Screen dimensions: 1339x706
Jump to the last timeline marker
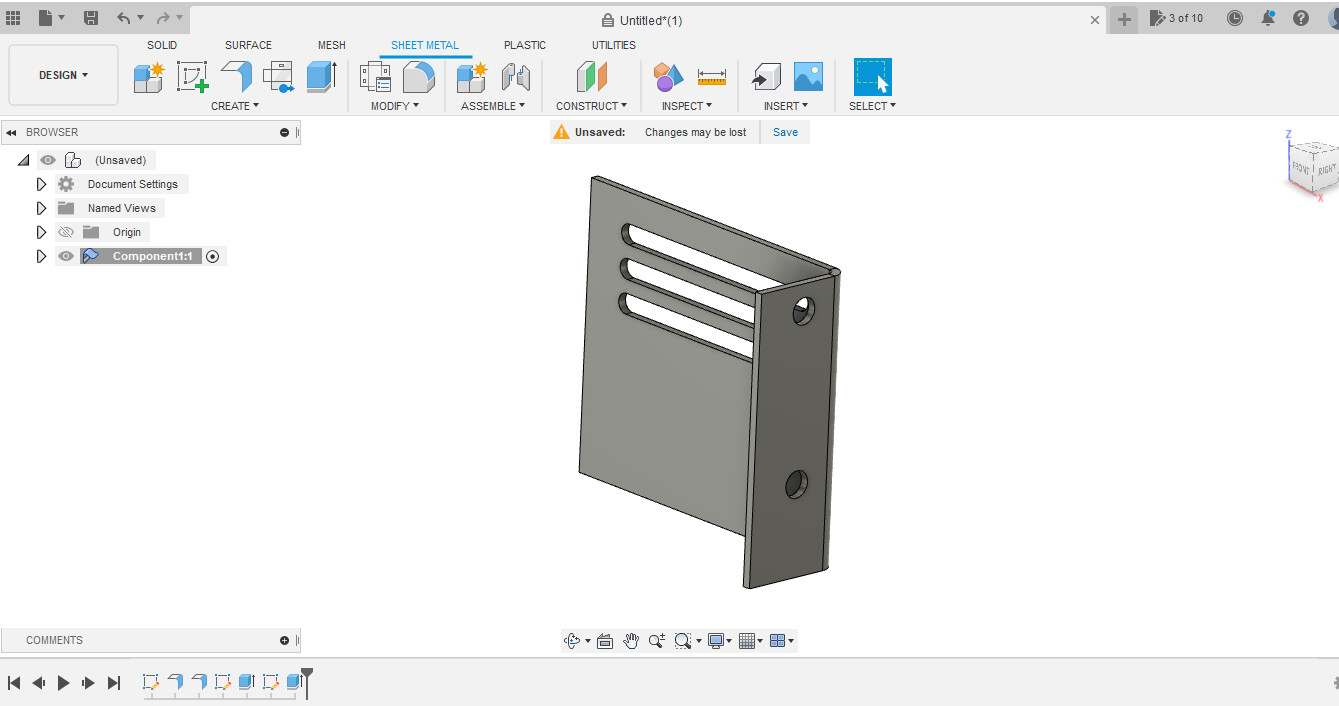click(113, 682)
